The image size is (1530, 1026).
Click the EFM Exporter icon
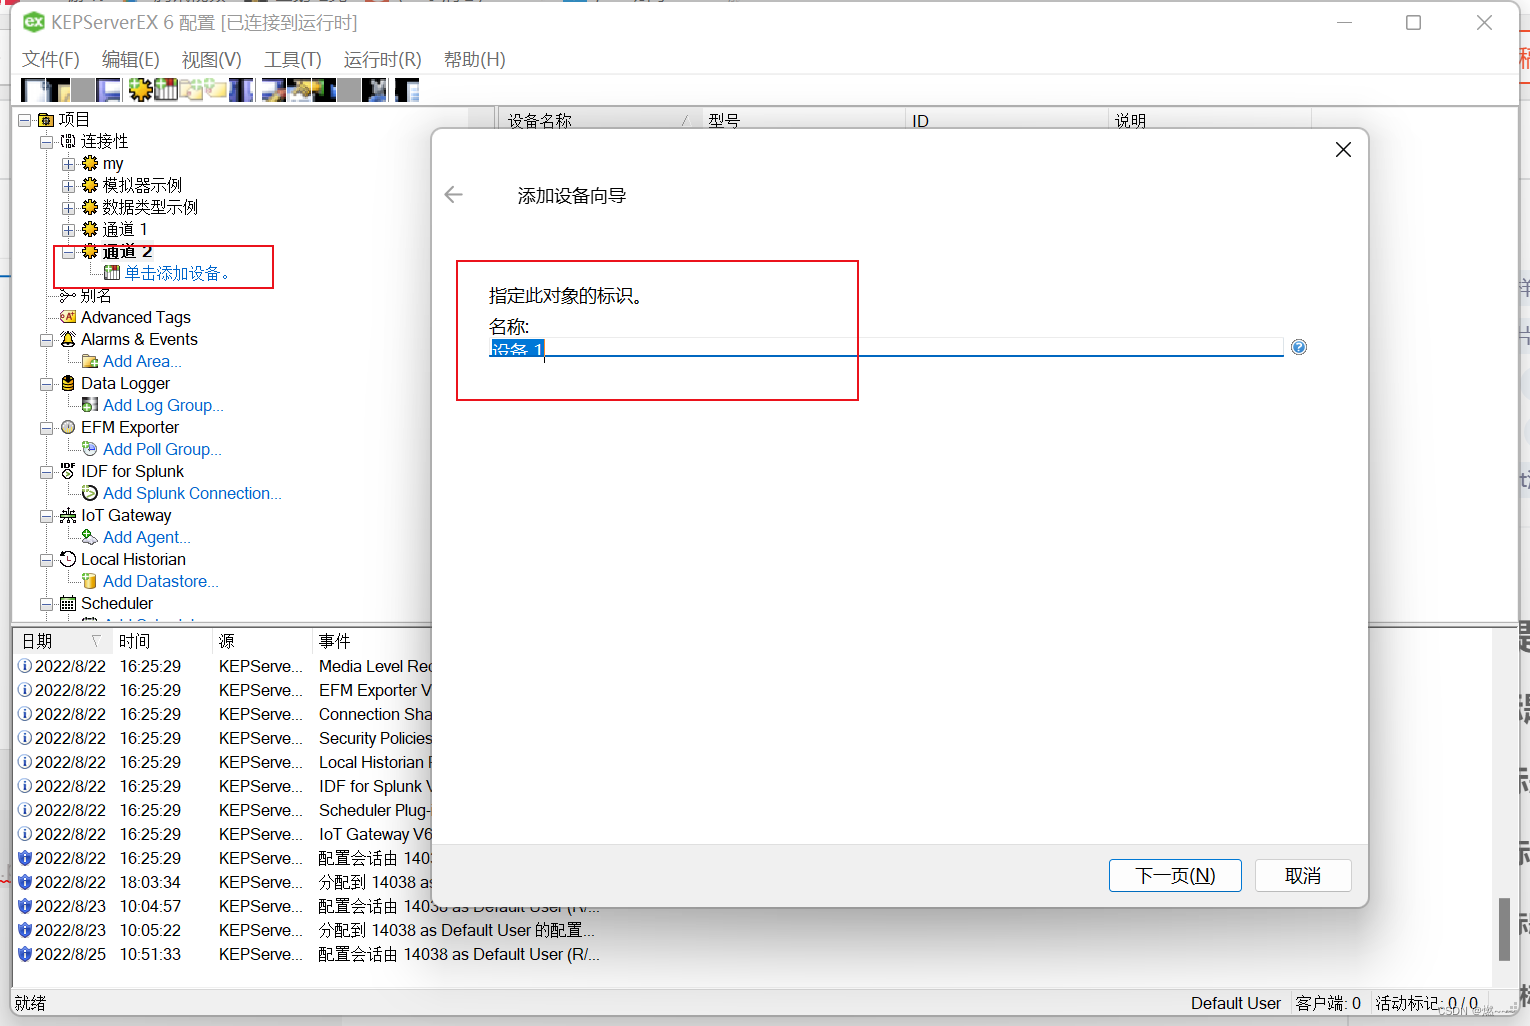coord(68,427)
